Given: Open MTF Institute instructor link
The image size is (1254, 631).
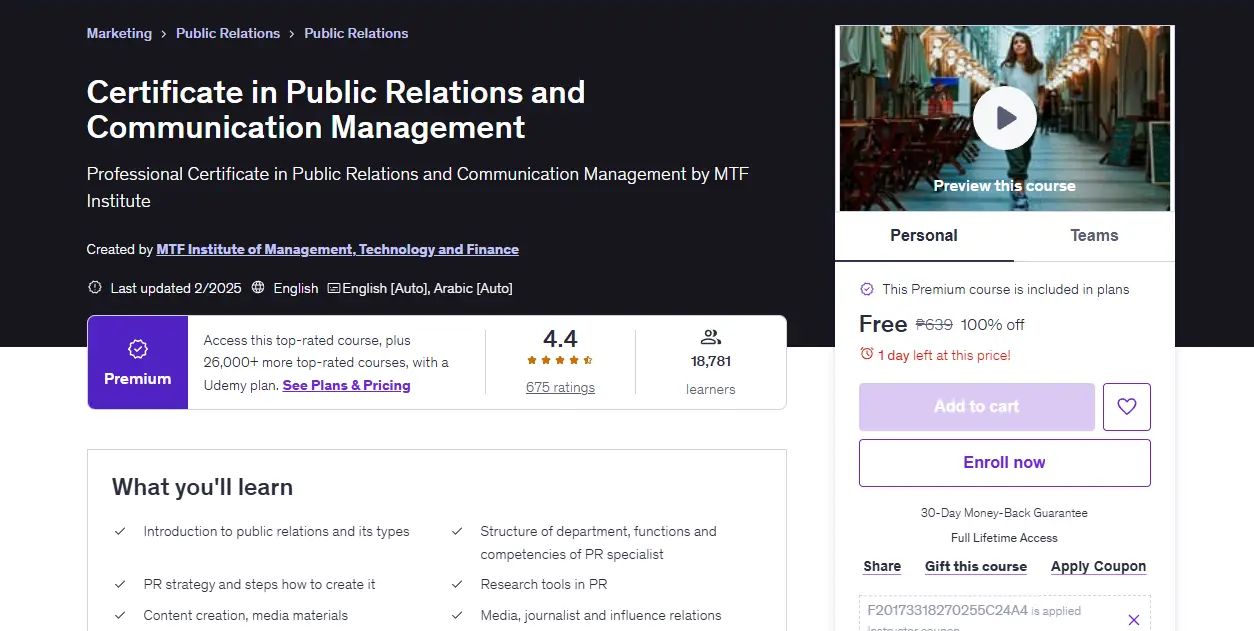Looking at the screenshot, I should pos(338,249).
